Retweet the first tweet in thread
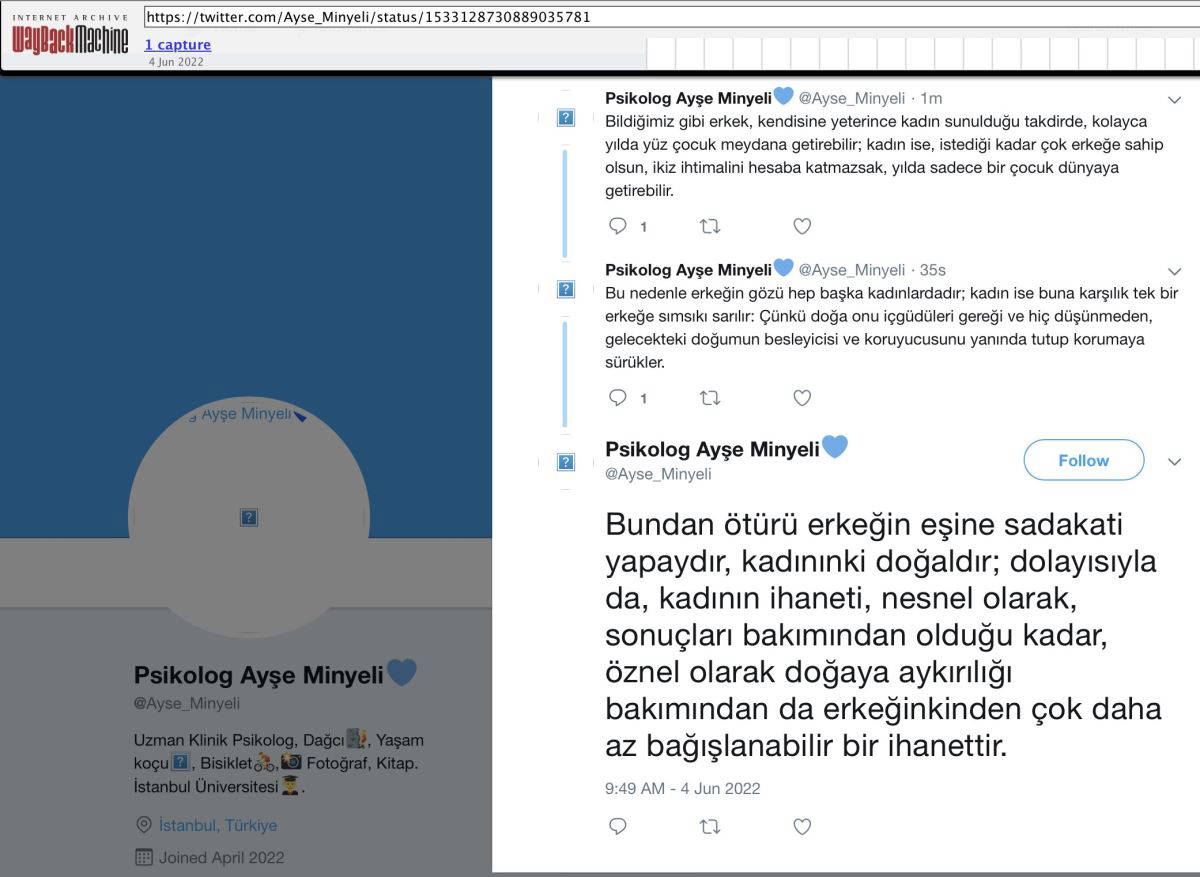The image size is (1200, 877). click(710, 226)
